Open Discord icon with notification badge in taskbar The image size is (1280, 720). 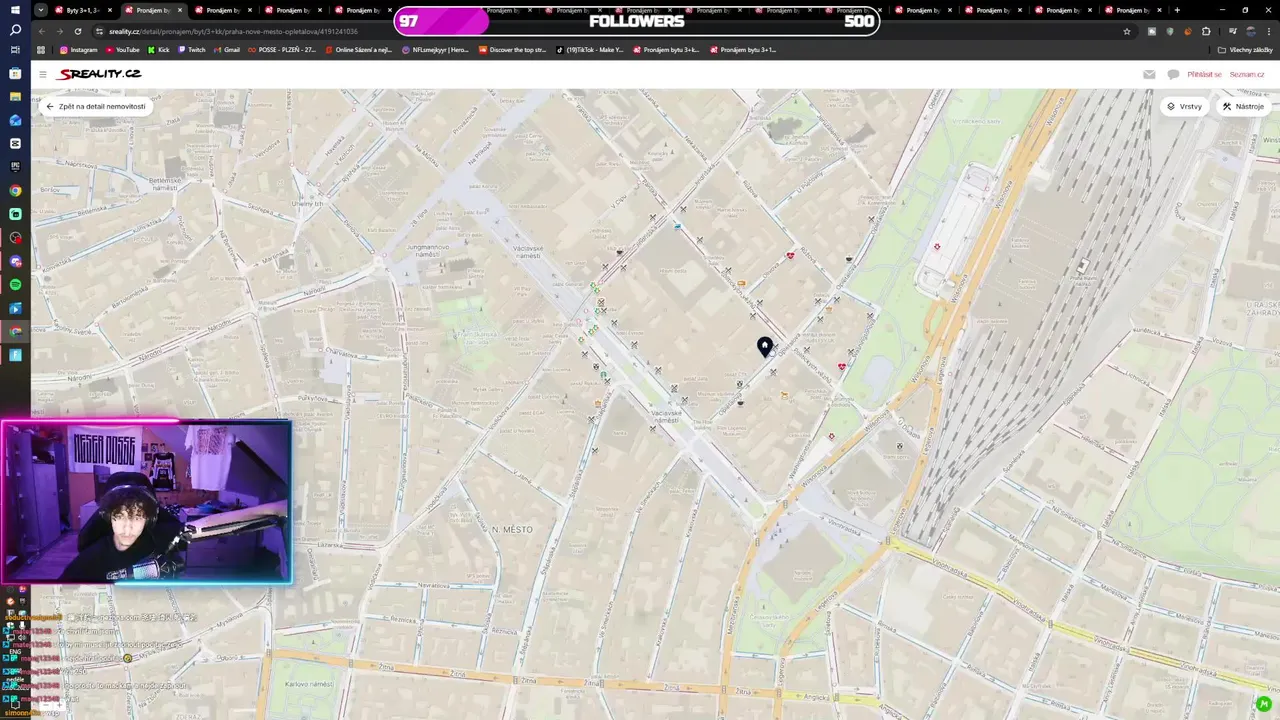tap(15, 261)
